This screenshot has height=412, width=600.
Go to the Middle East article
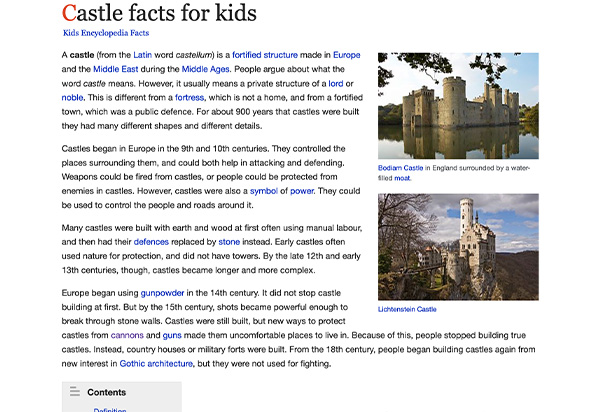tap(116, 69)
